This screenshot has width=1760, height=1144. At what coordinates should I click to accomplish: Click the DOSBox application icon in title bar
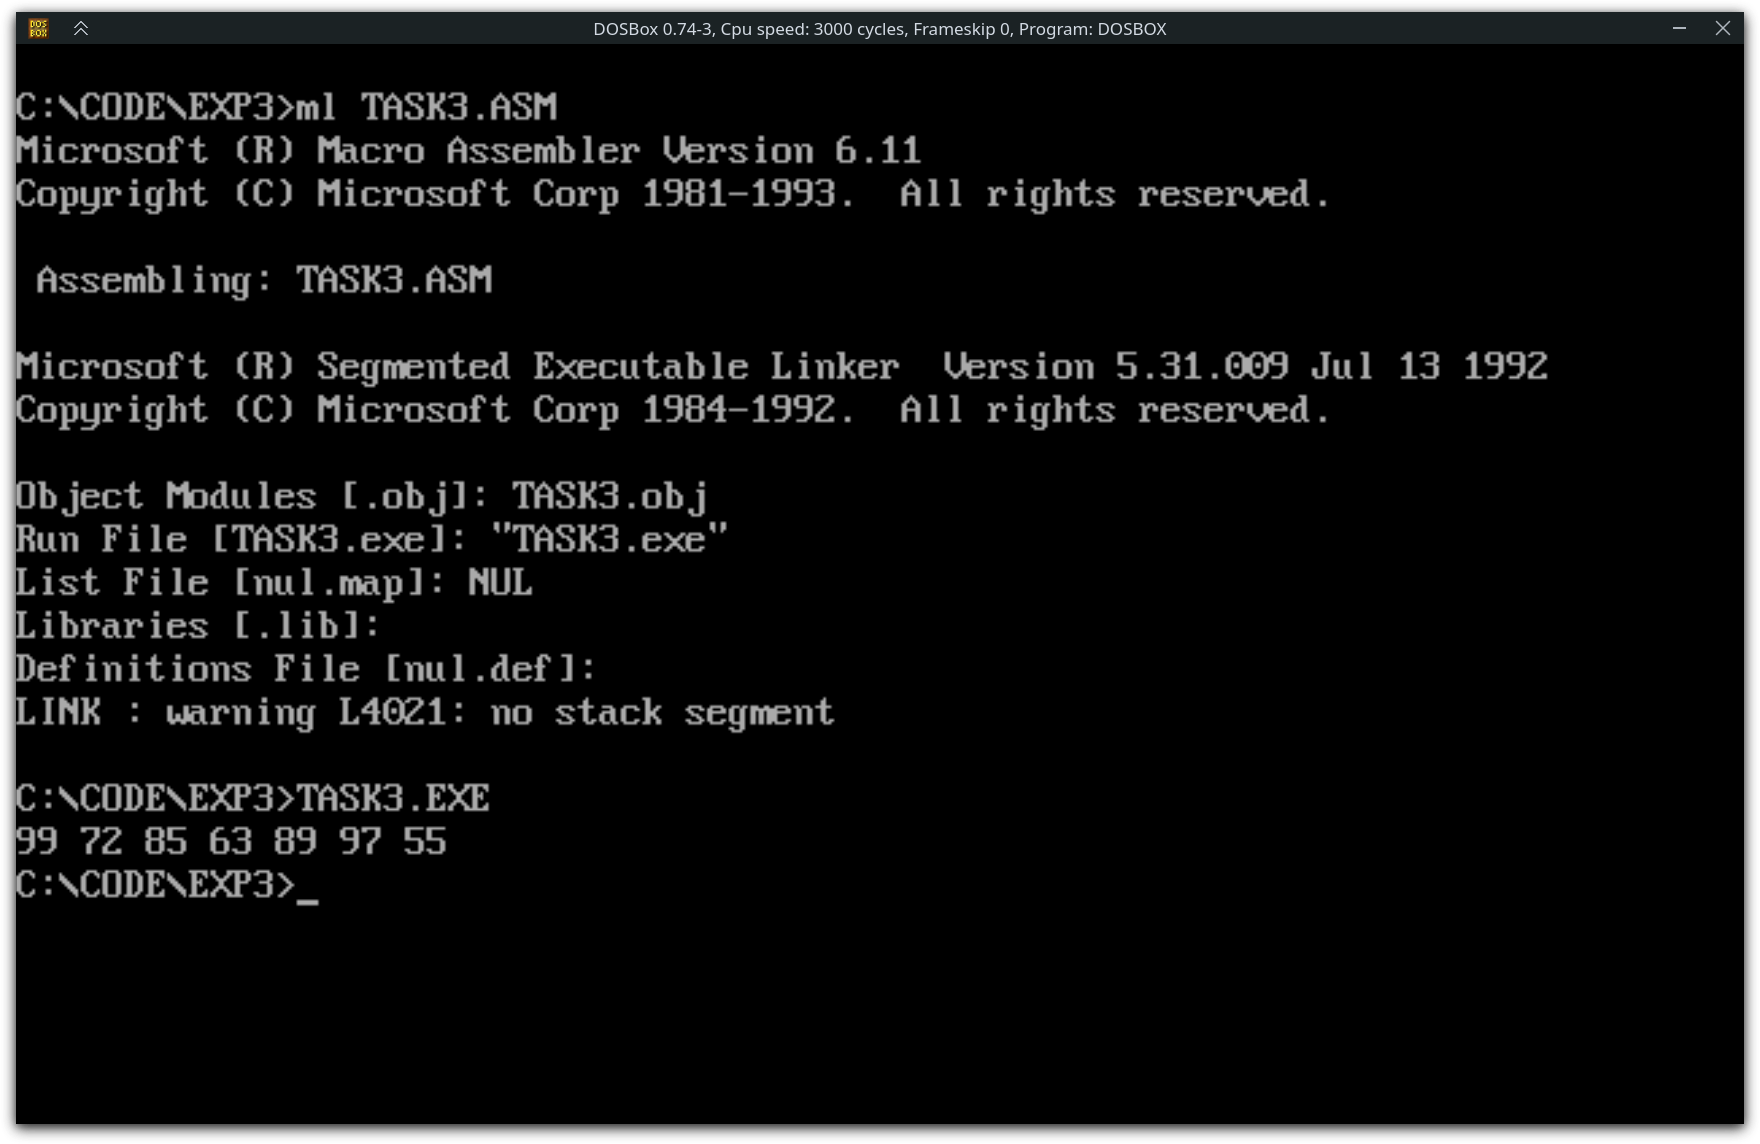[x=38, y=28]
